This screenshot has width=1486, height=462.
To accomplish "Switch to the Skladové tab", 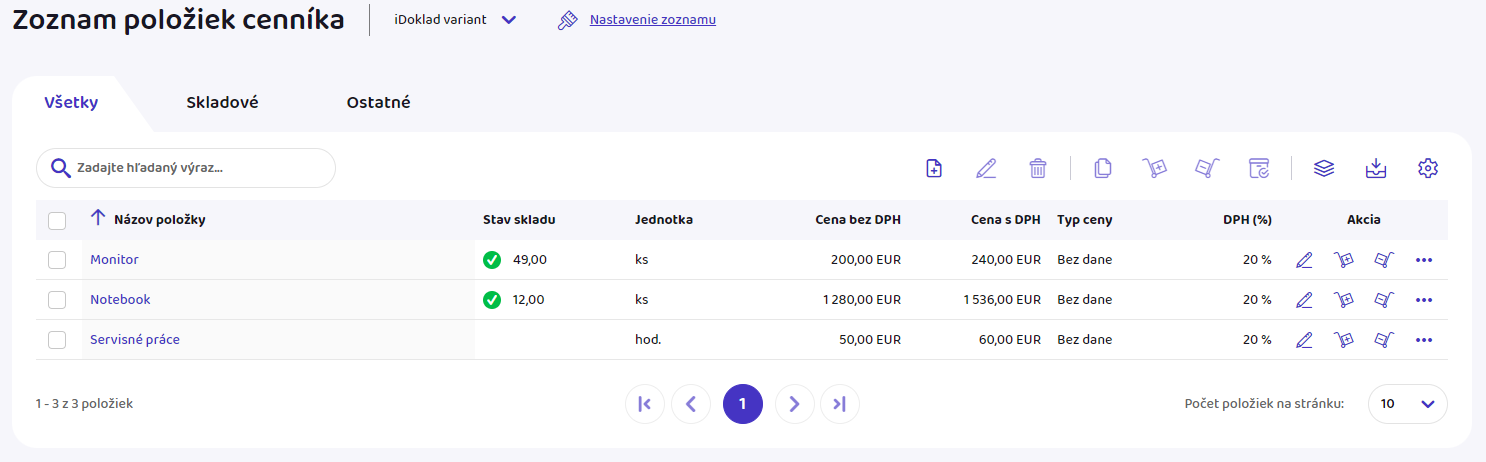I will pos(222,102).
